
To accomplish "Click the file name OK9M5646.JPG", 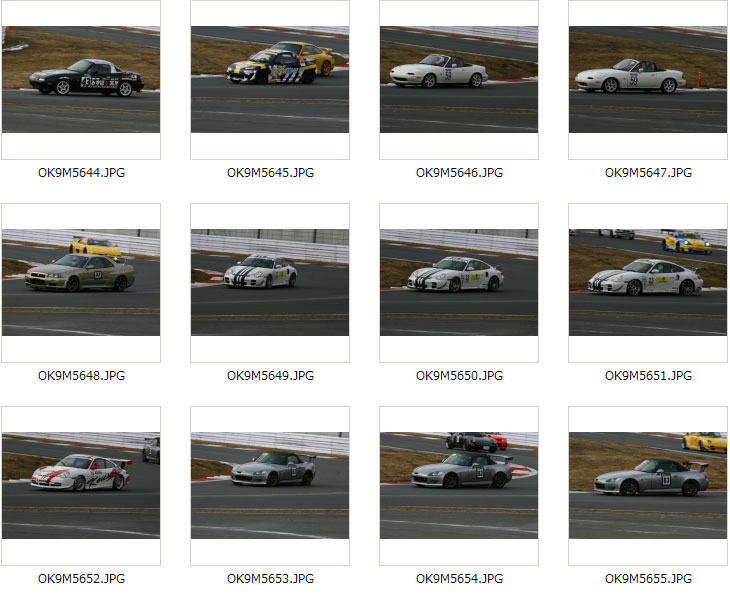I will click(460, 173).
